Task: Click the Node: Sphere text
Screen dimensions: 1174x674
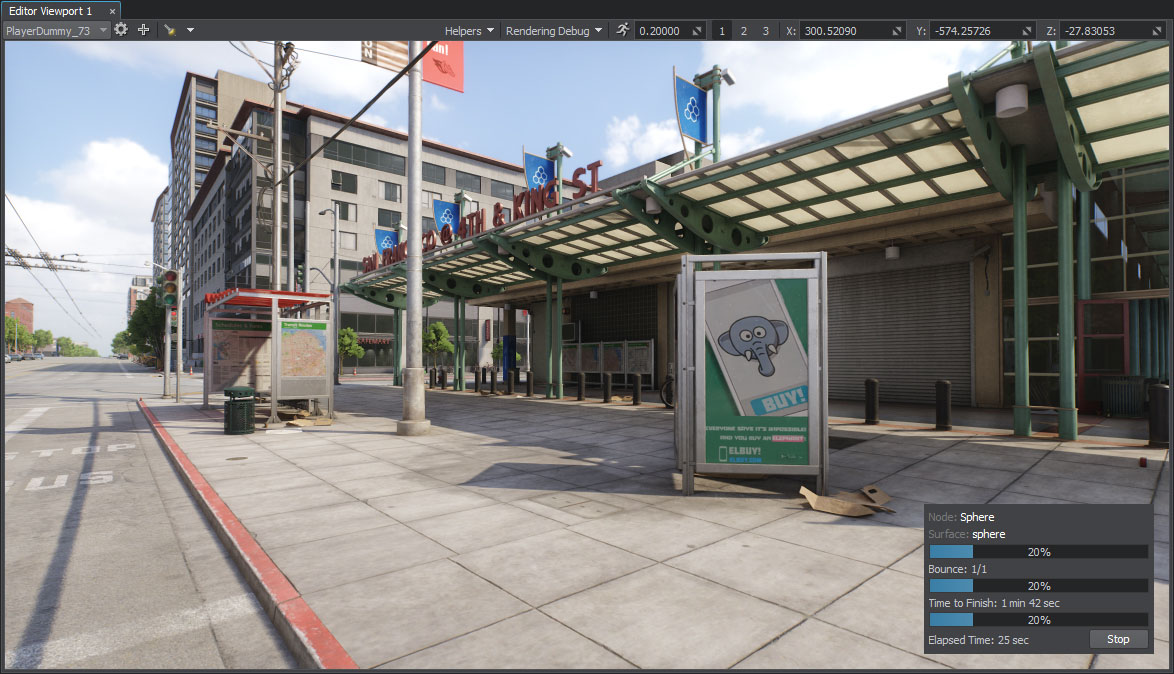Action: (961, 517)
